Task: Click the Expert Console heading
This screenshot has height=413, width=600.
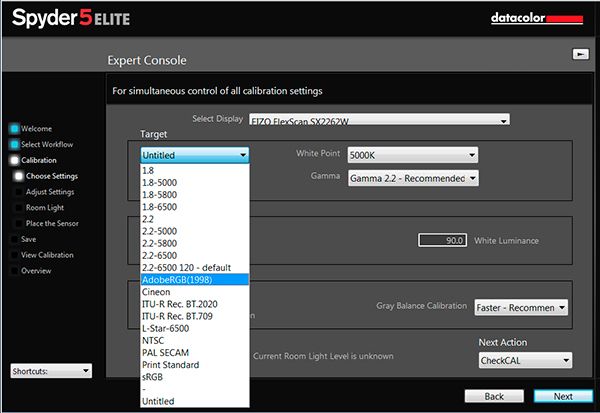Action: (147, 60)
